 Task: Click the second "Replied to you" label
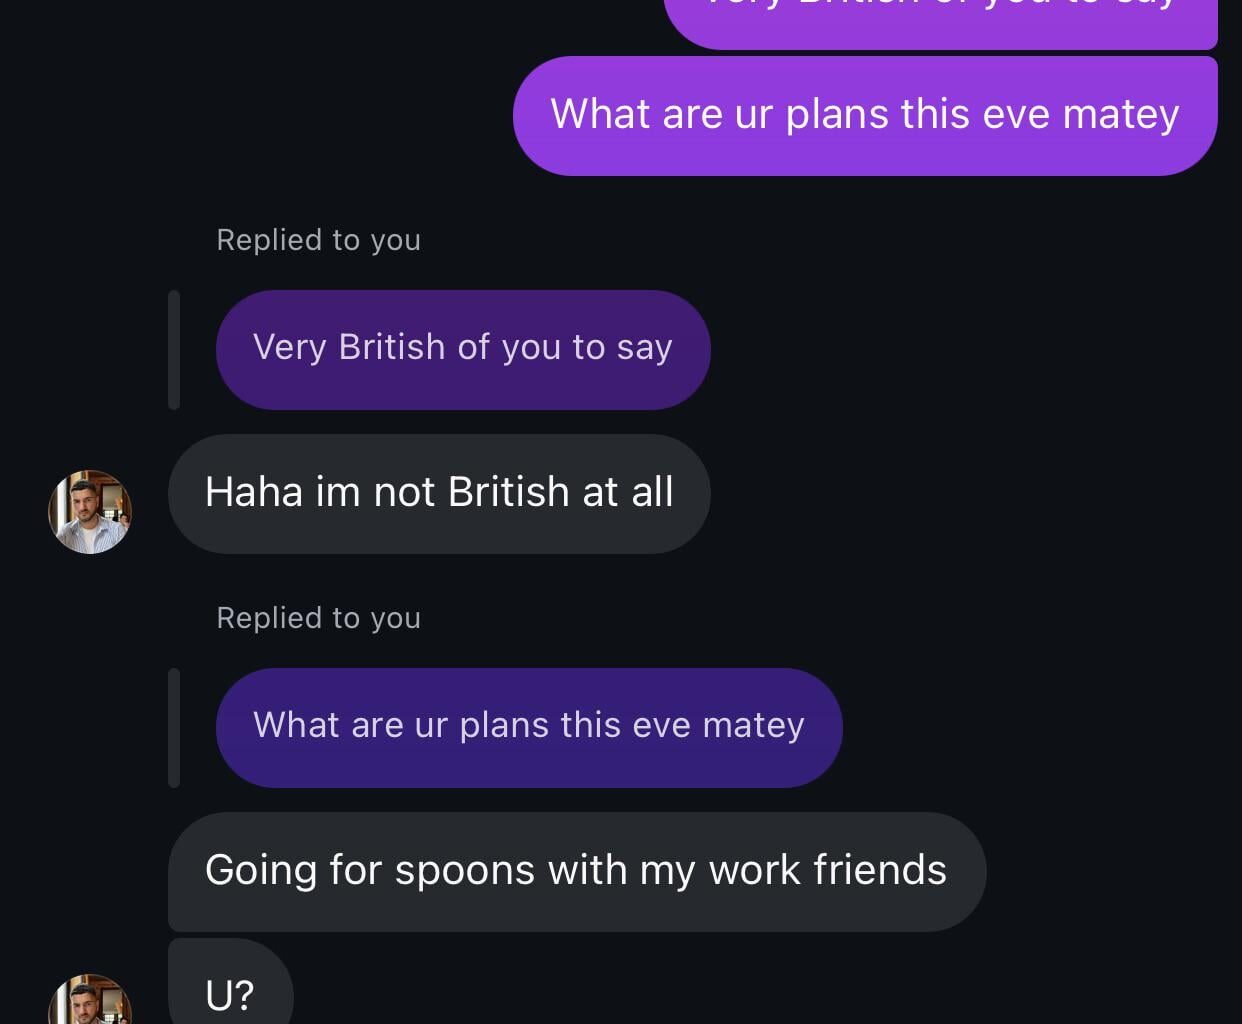(x=318, y=618)
